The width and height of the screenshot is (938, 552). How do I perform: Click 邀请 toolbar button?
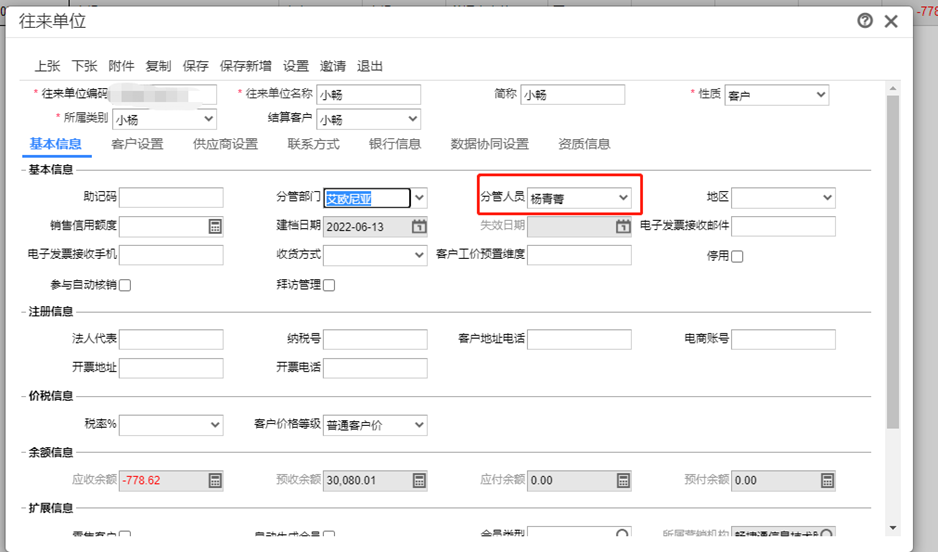pos(333,66)
